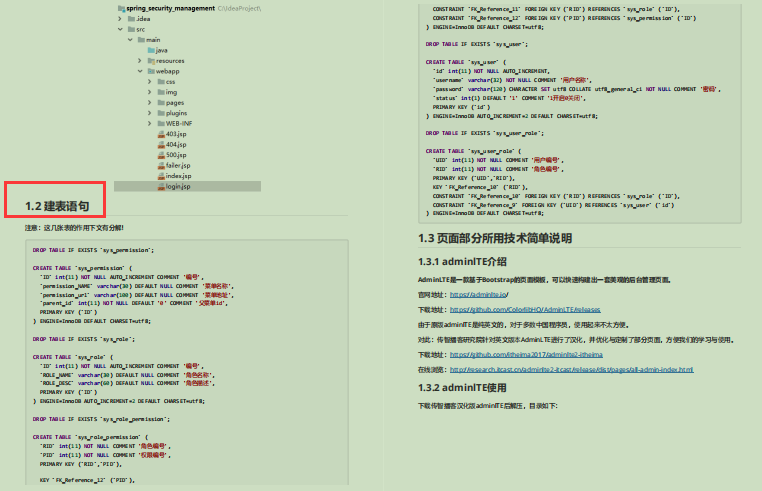
Task: Select the spring_security_management project name
Action: tap(171, 8)
